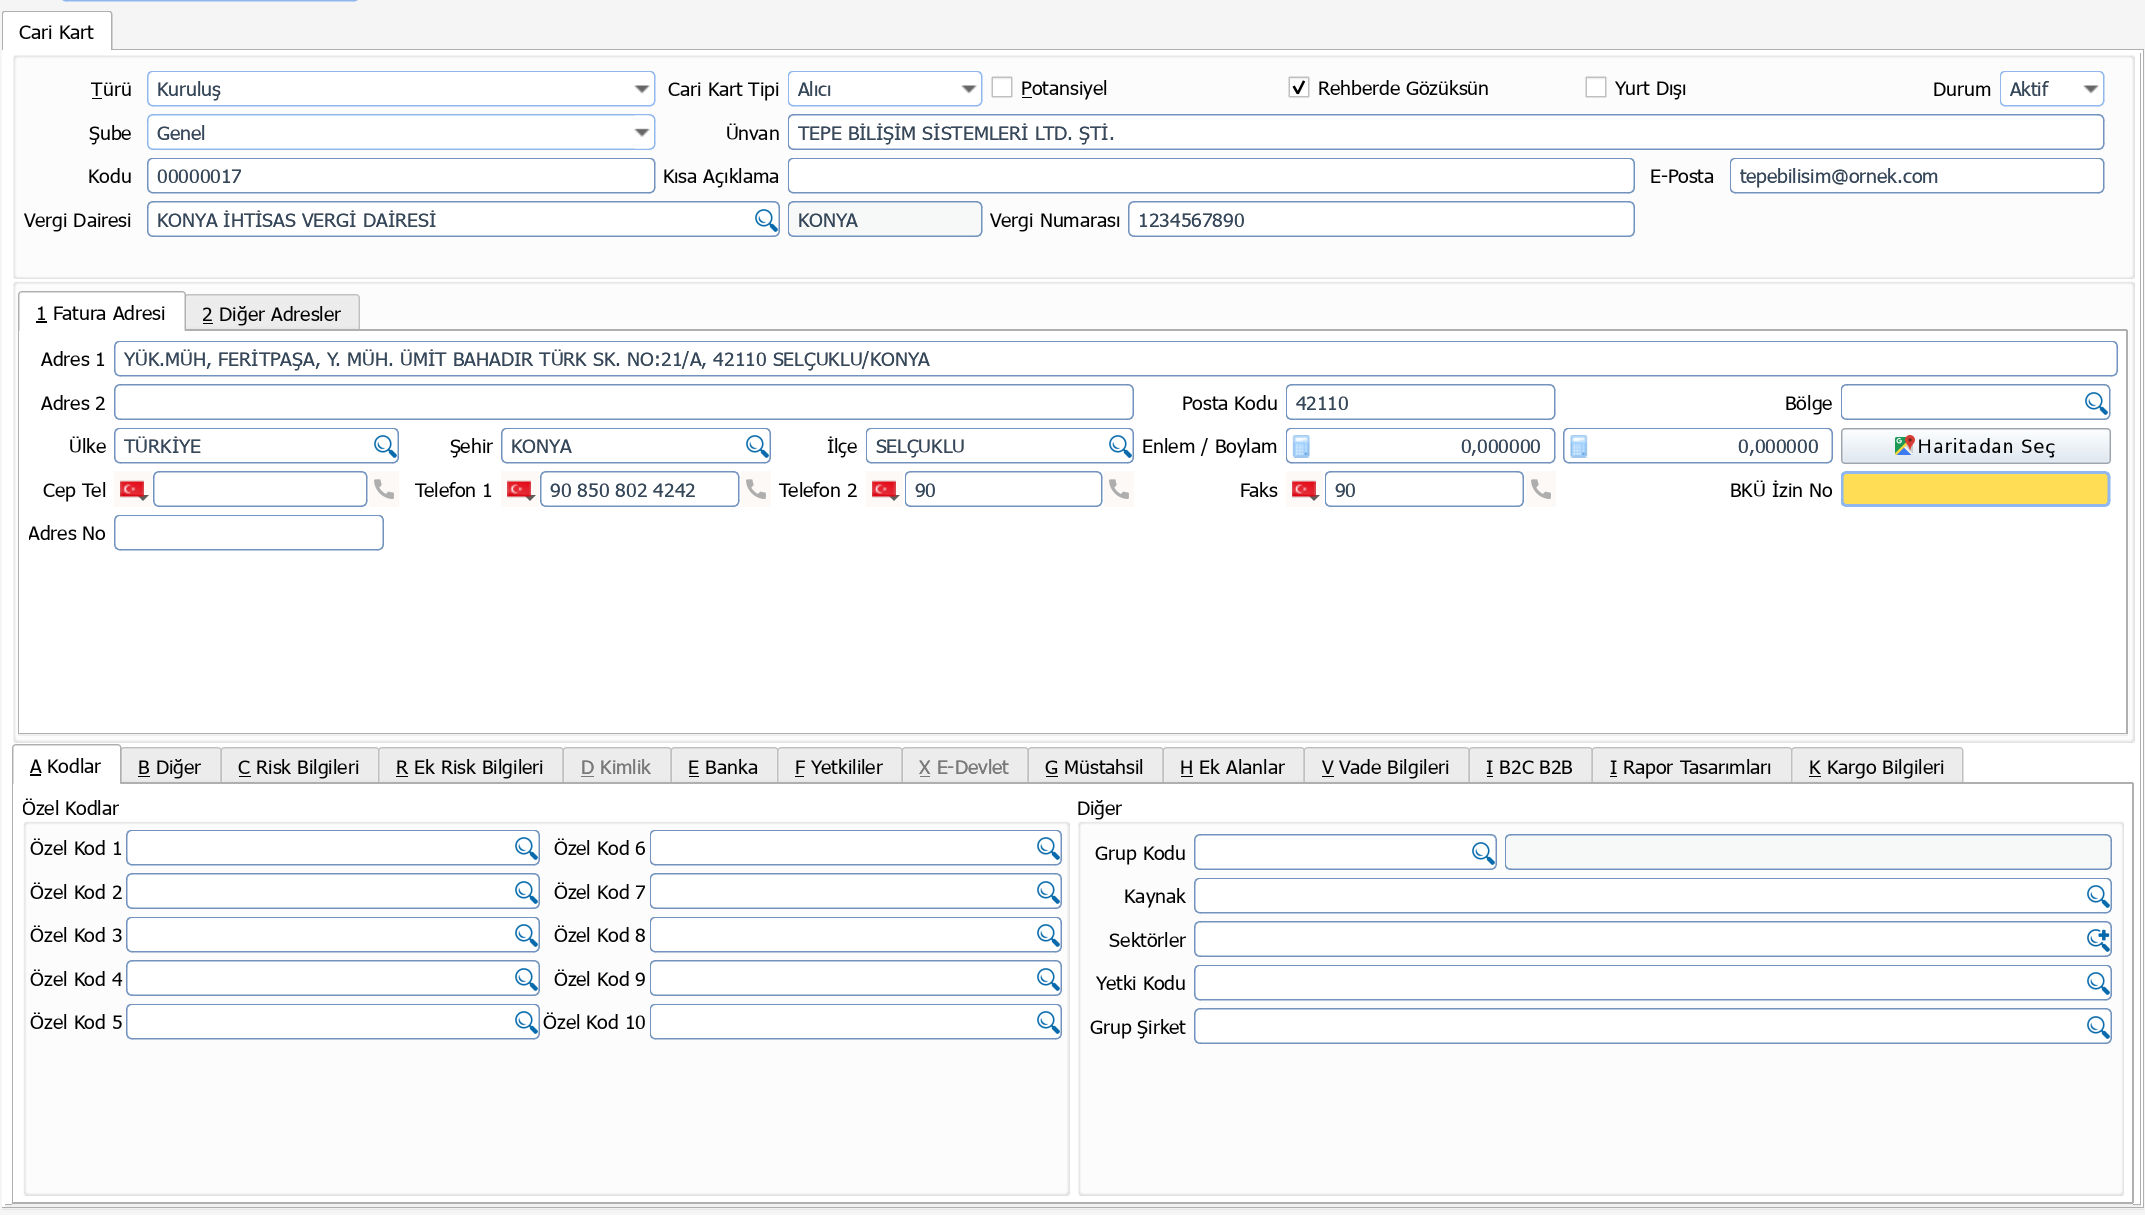The width and height of the screenshot is (2145, 1215).
Task: Click the Ünvan input field
Action: point(1445,133)
